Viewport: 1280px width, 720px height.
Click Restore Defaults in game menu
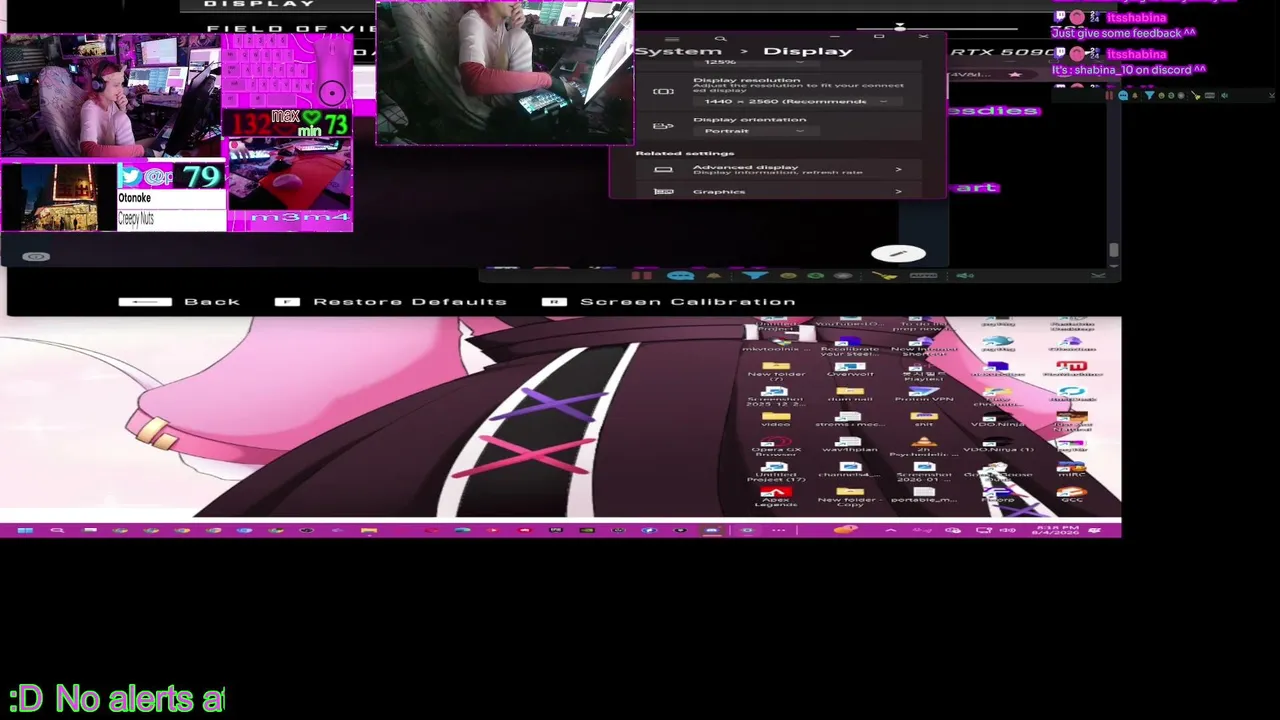point(391,302)
